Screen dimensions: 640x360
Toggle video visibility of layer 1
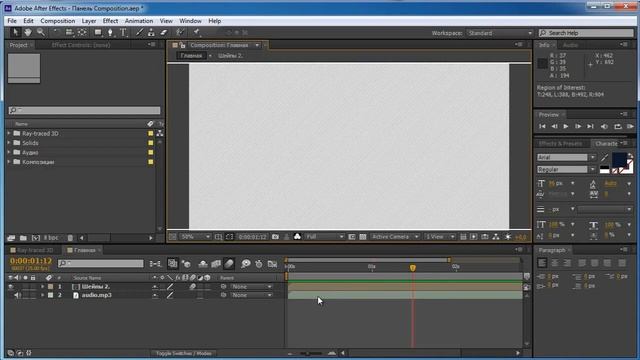click(11, 287)
